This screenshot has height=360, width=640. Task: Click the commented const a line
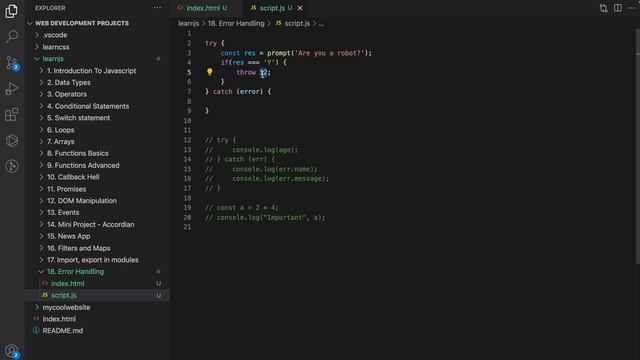242,208
